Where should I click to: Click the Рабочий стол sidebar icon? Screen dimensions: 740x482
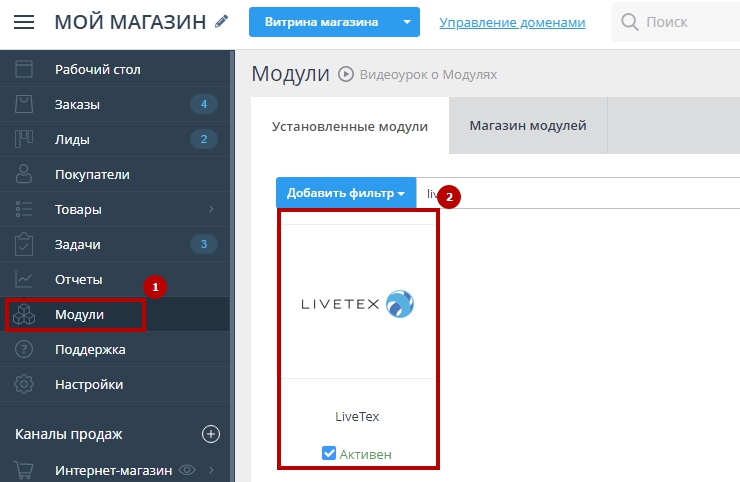click(x=24, y=69)
